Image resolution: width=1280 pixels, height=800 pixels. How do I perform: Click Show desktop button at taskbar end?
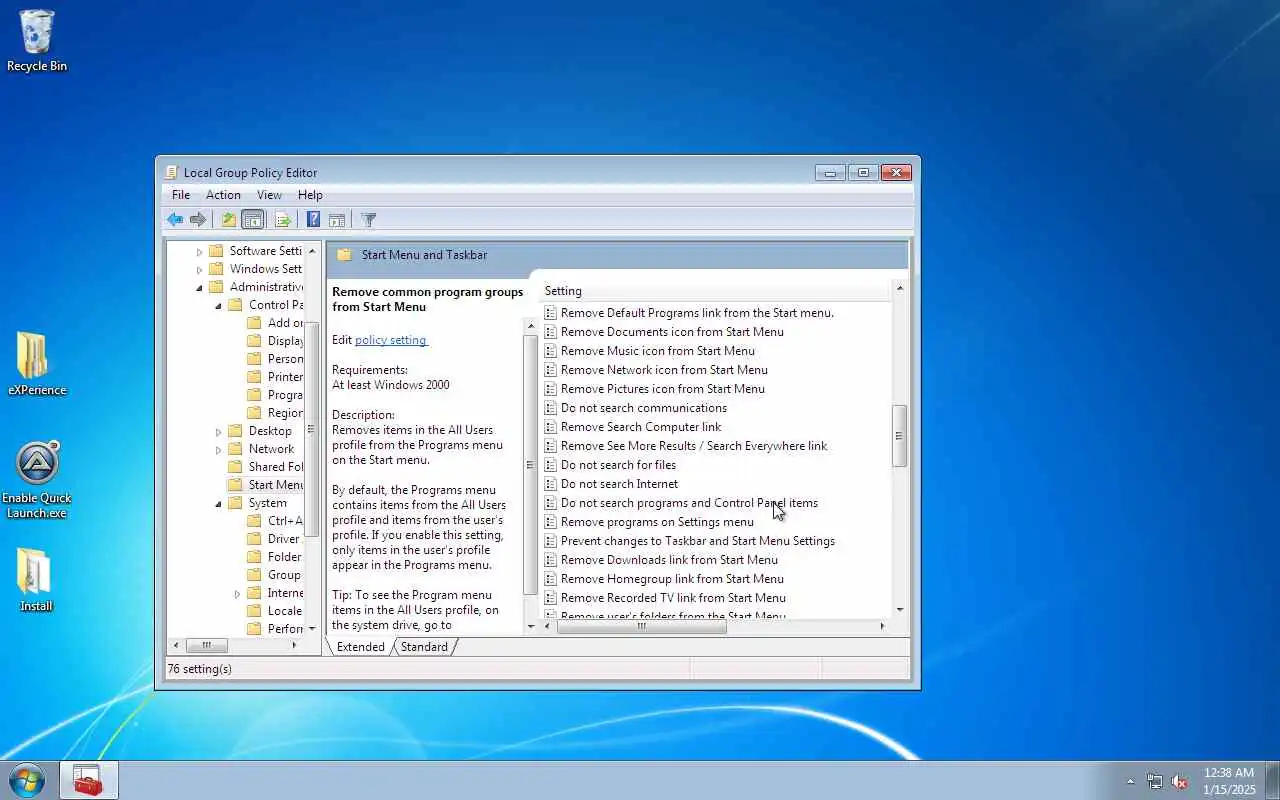point(1273,780)
